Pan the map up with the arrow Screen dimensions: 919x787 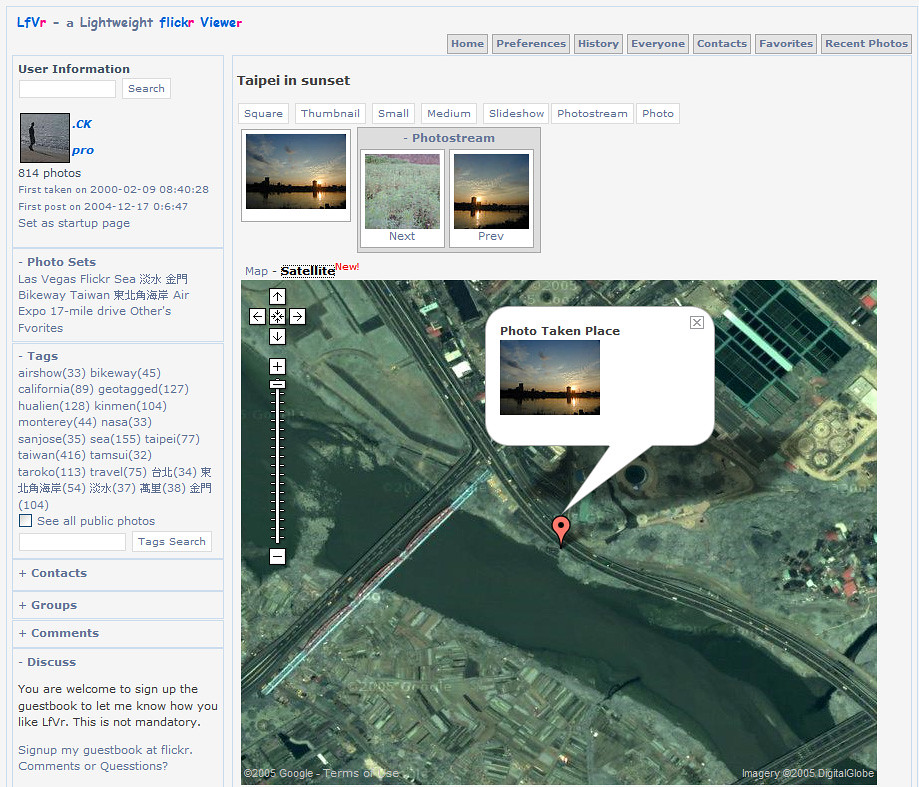tap(277, 296)
